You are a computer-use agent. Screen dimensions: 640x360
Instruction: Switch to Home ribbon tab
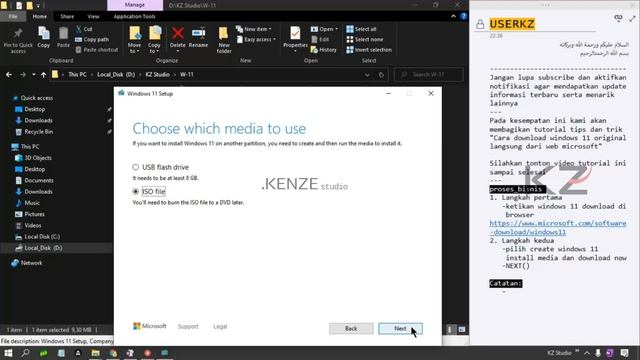click(40, 16)
